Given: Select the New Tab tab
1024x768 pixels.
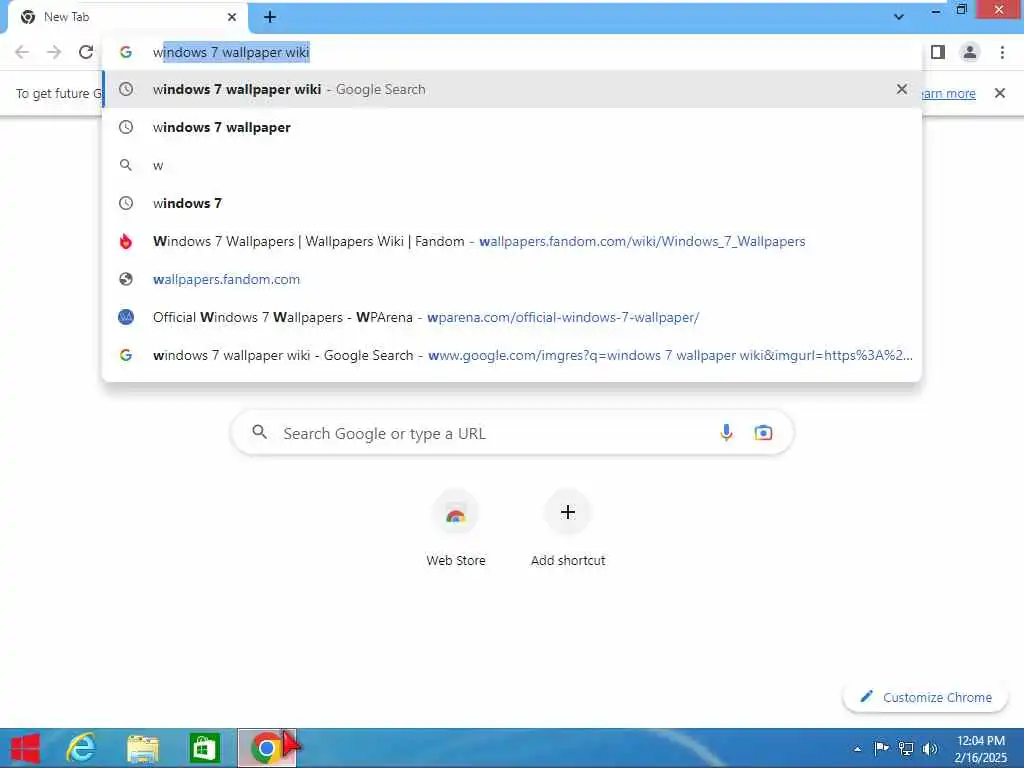Looking at the screenshot, I should tap(128, 17).
